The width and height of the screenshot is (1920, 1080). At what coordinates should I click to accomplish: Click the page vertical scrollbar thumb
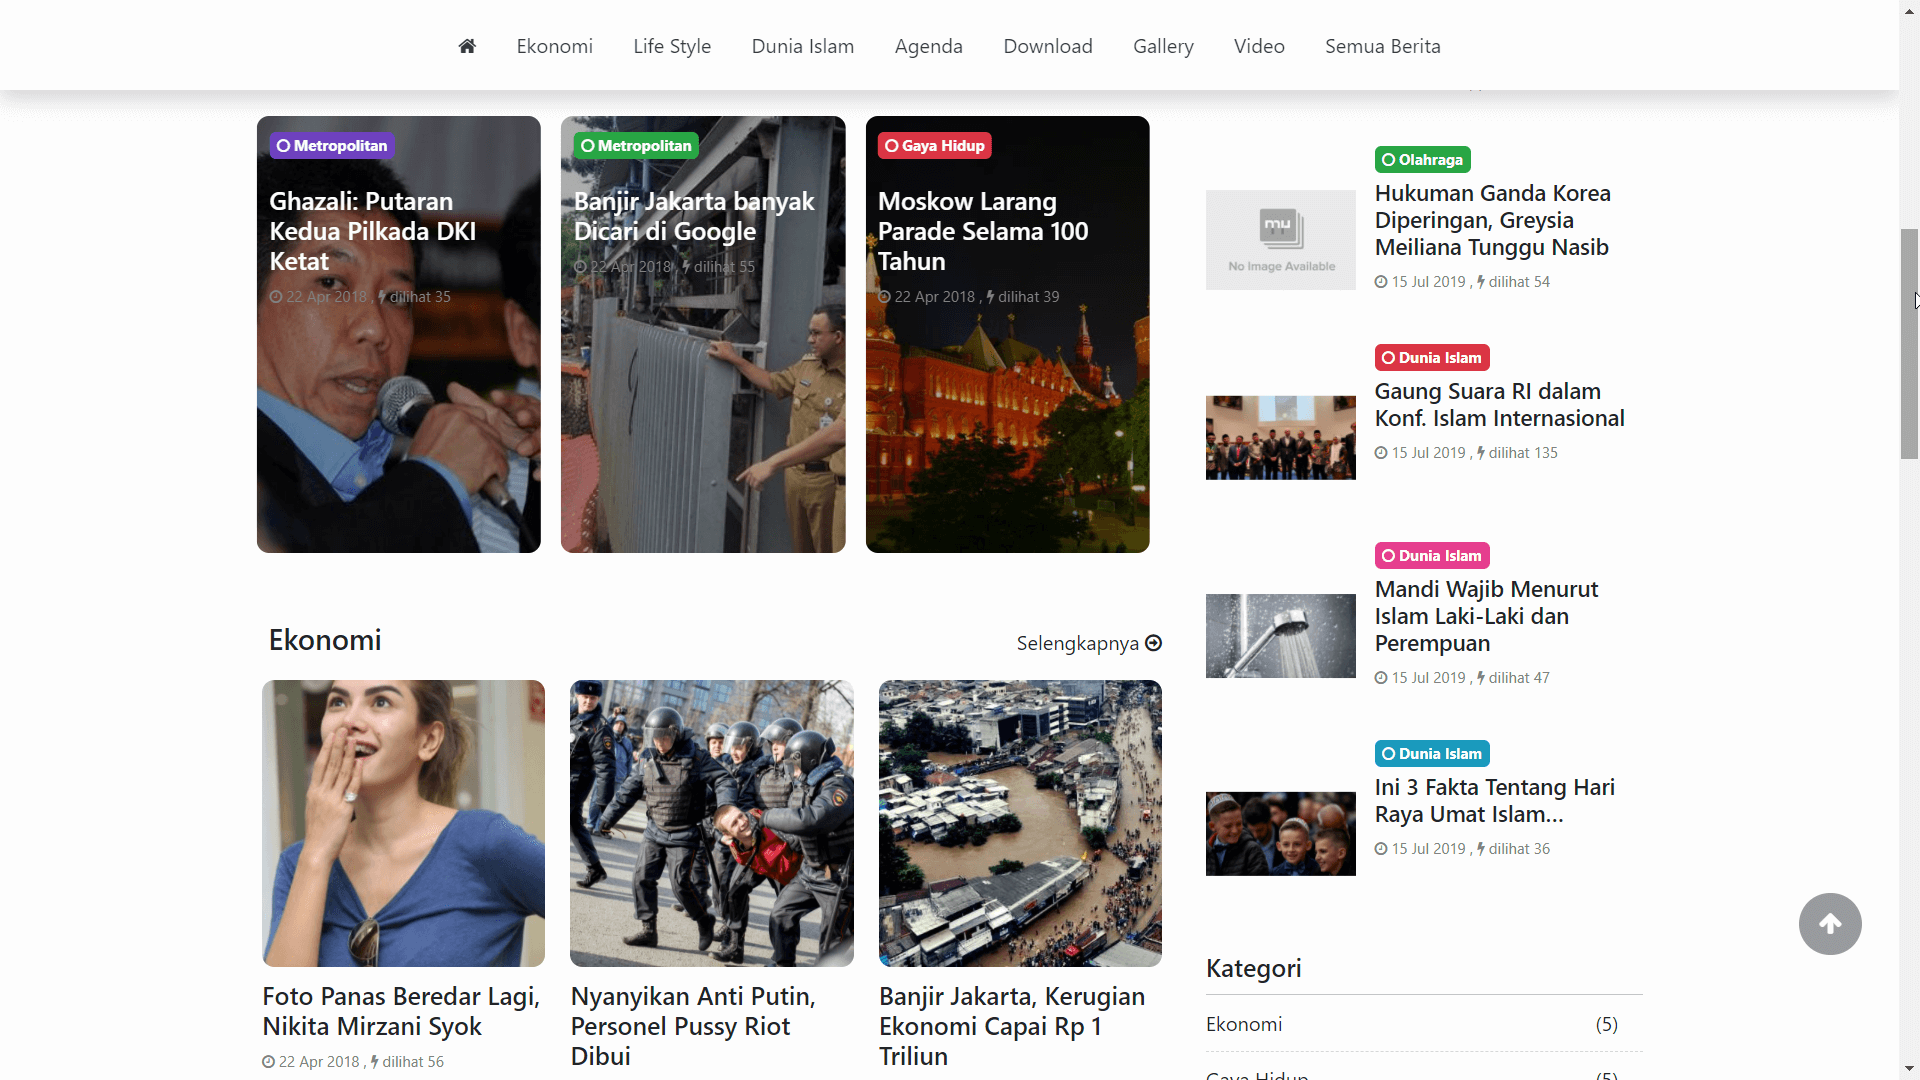[x=1909, y=344]
